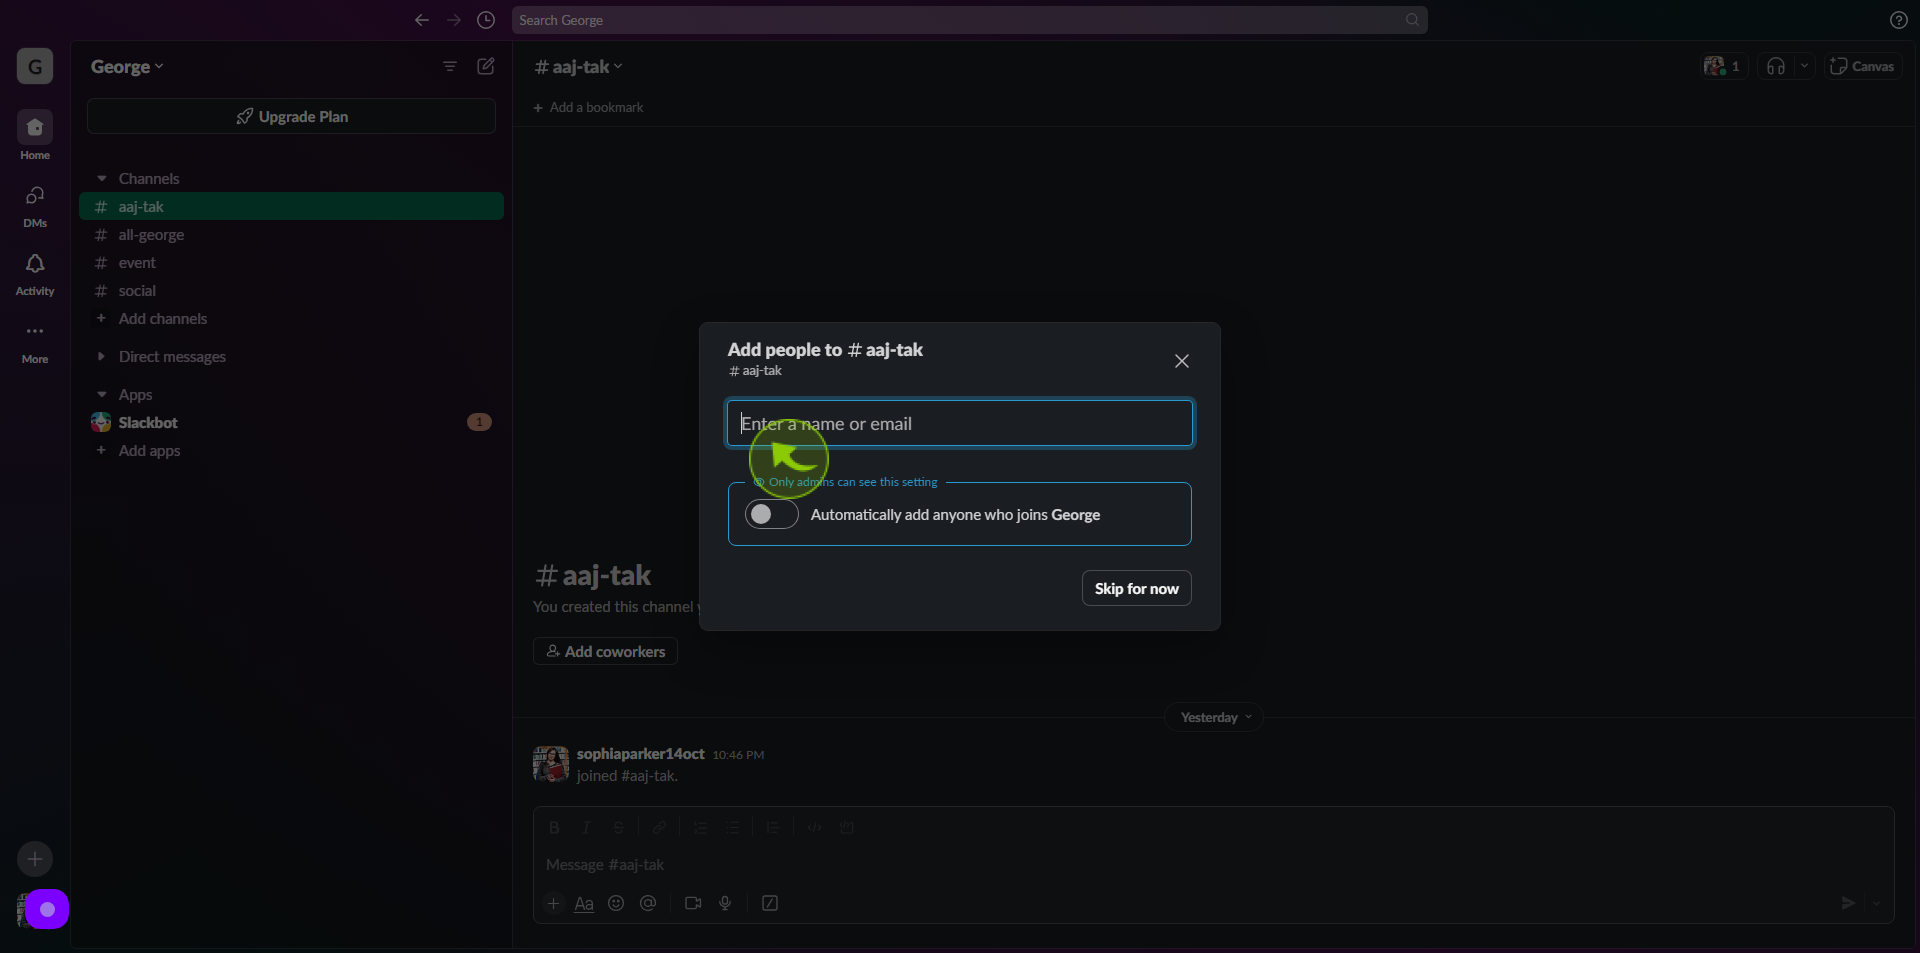Go back with the history back arrow
Viewport: 1920px width, 953px height.
[x=422, y=20]
